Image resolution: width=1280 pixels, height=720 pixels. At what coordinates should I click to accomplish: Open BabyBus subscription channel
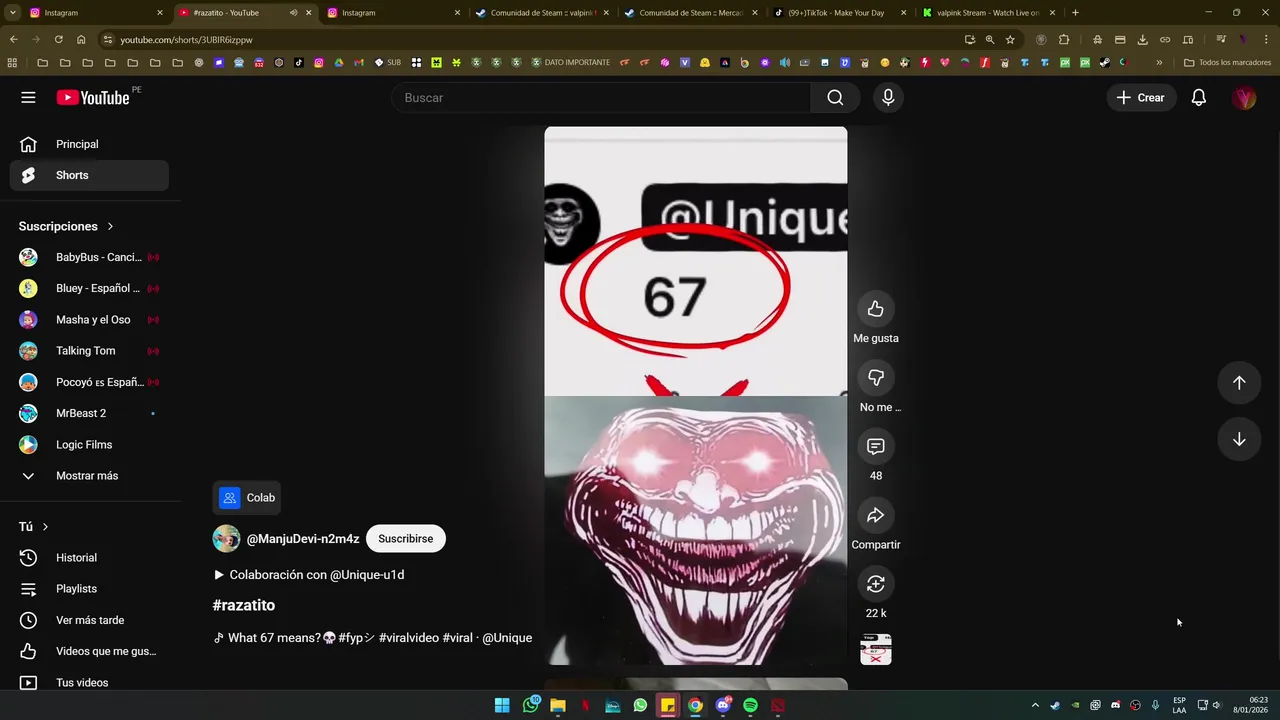[x=89, y=257]
